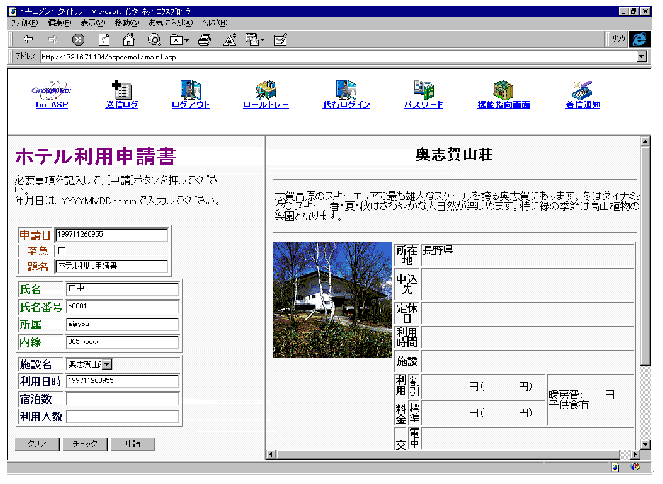The height and width of the screenshot is (484, 663).
Task: Click the 宿泊数 input field
Action: pos(122,399)
